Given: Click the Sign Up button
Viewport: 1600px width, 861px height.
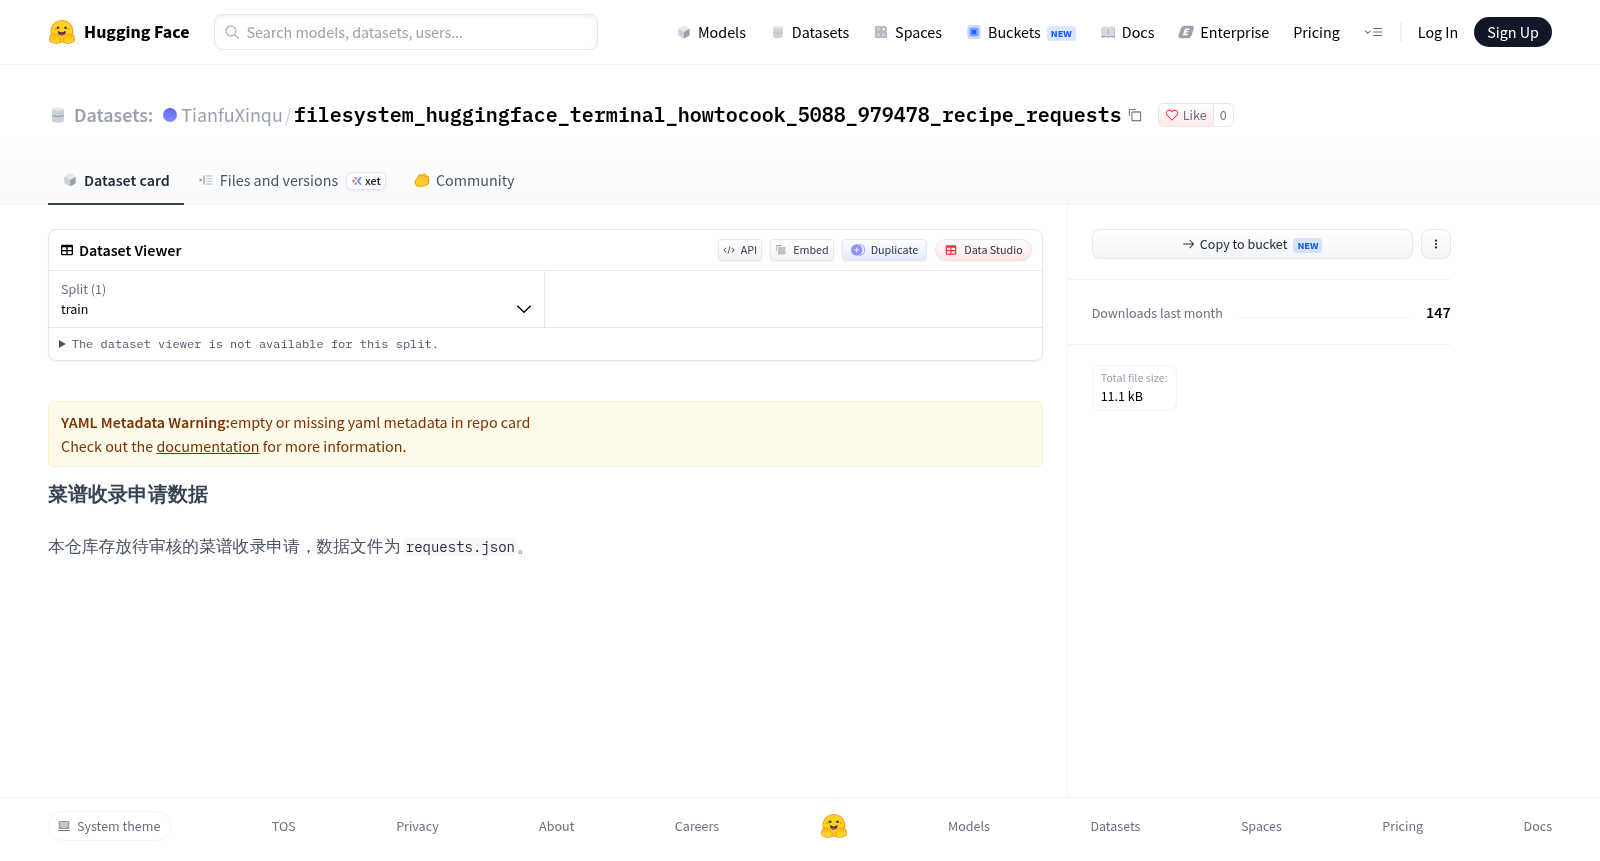Looking at the screenshot, I should click(x=1512, y=32).
